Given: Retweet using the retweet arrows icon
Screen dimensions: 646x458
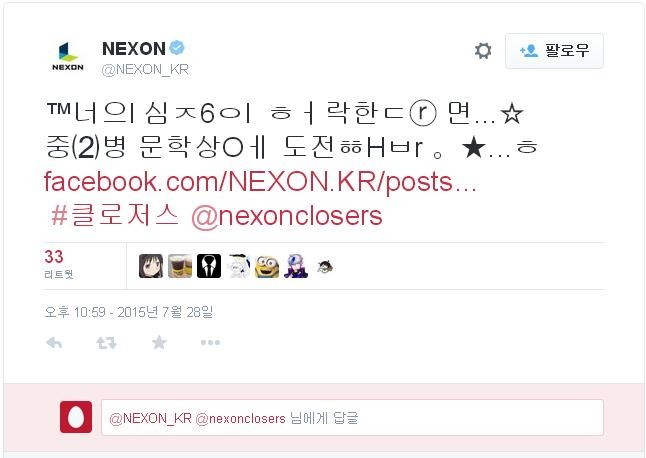Looking at the screenshot, I should coord(106,342).
